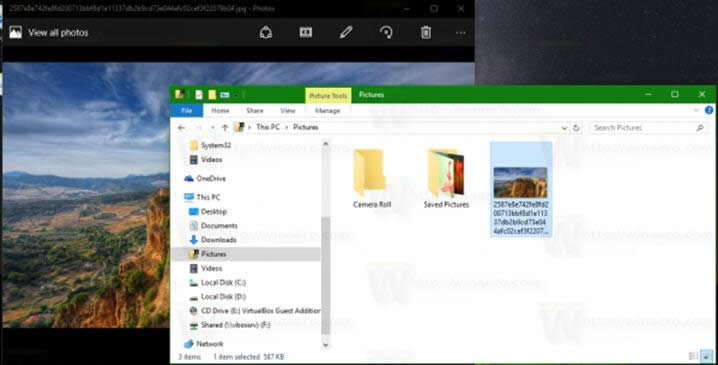Switch to details view icon in status bar
This screenshot has width=718, height=365.
(x=694, y=356)
